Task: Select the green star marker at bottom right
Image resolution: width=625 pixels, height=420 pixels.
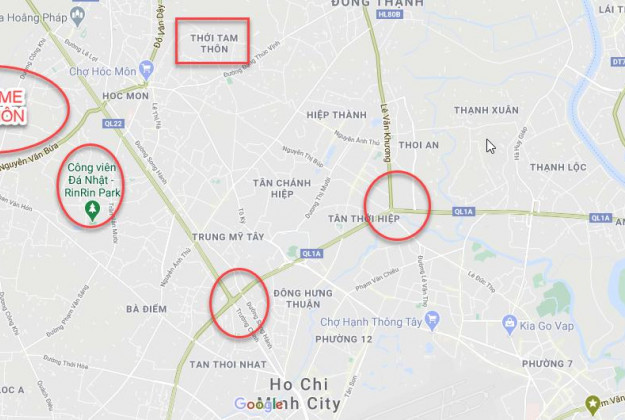Action: pyautogui.click(x=593, y=404)
